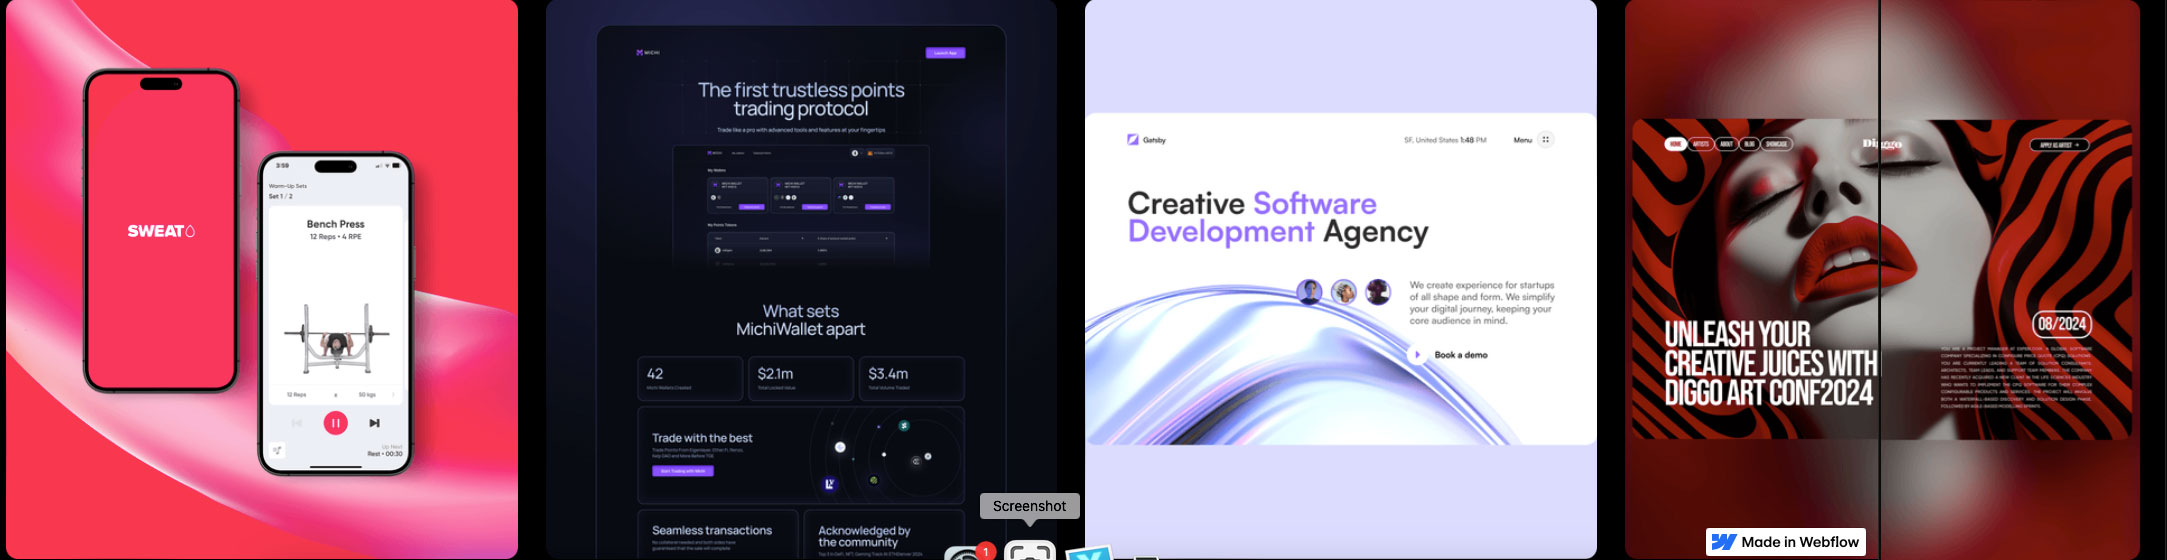
Task: Select the Home pill on Diggo nav
Action: [1675, 144]
